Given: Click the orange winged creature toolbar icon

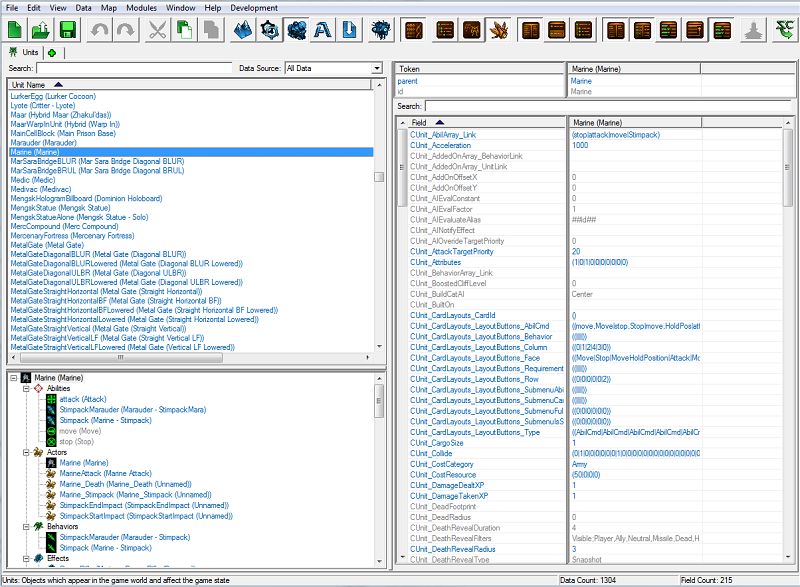Looking at the screenshot, I should pos(498,30).
